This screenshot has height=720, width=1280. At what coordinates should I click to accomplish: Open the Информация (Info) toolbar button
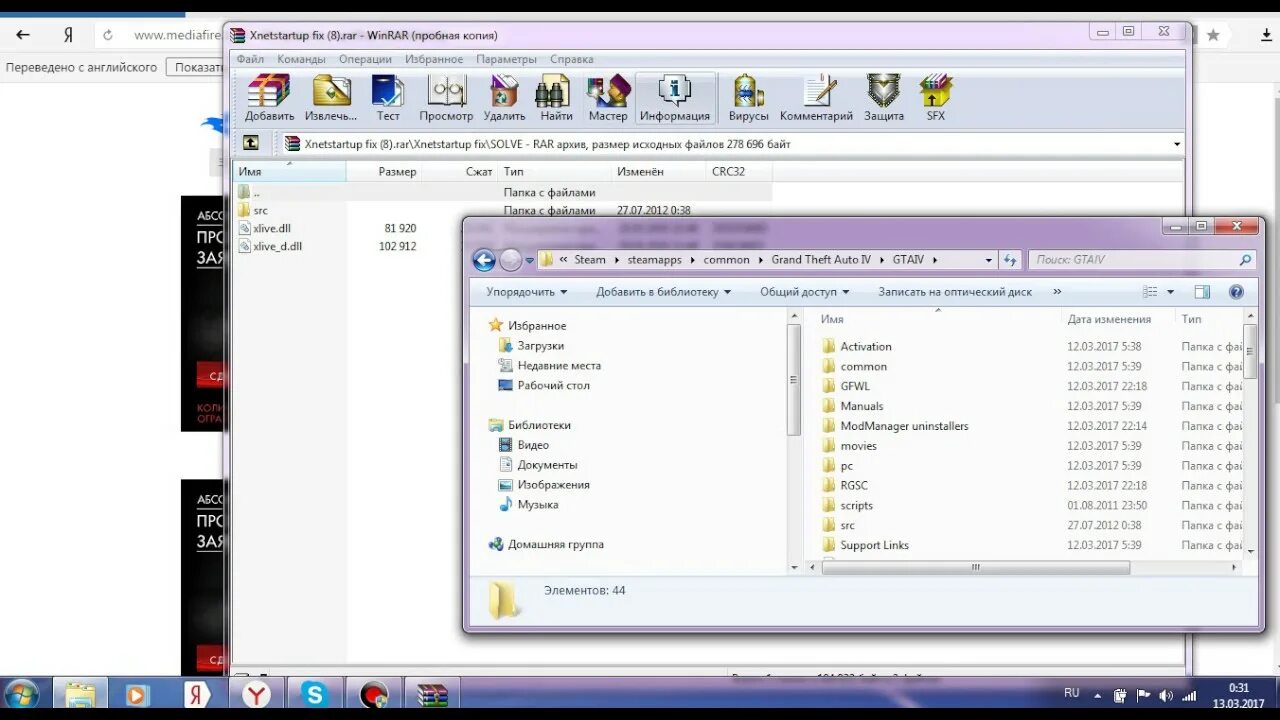pyautogui.click(x=675, y=98)
